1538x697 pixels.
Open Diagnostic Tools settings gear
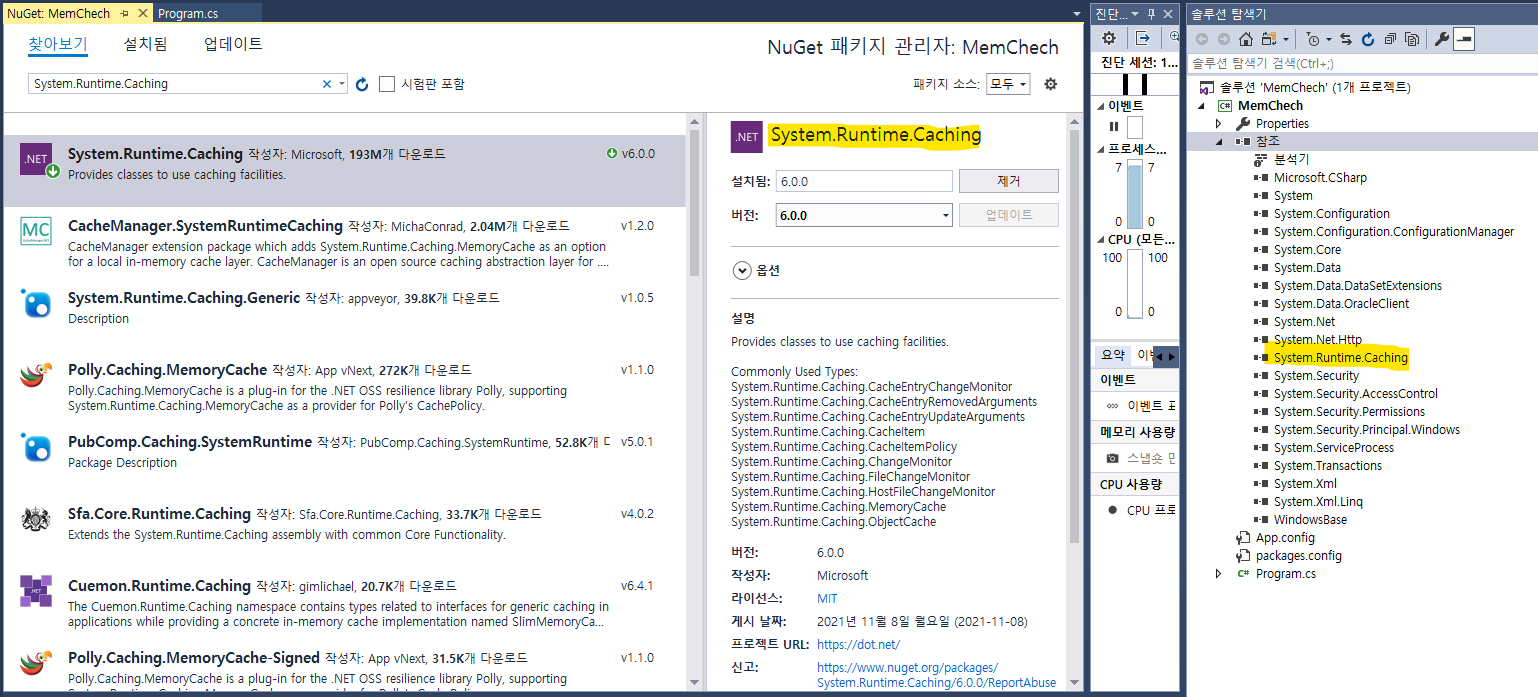tap(1108, 38)
